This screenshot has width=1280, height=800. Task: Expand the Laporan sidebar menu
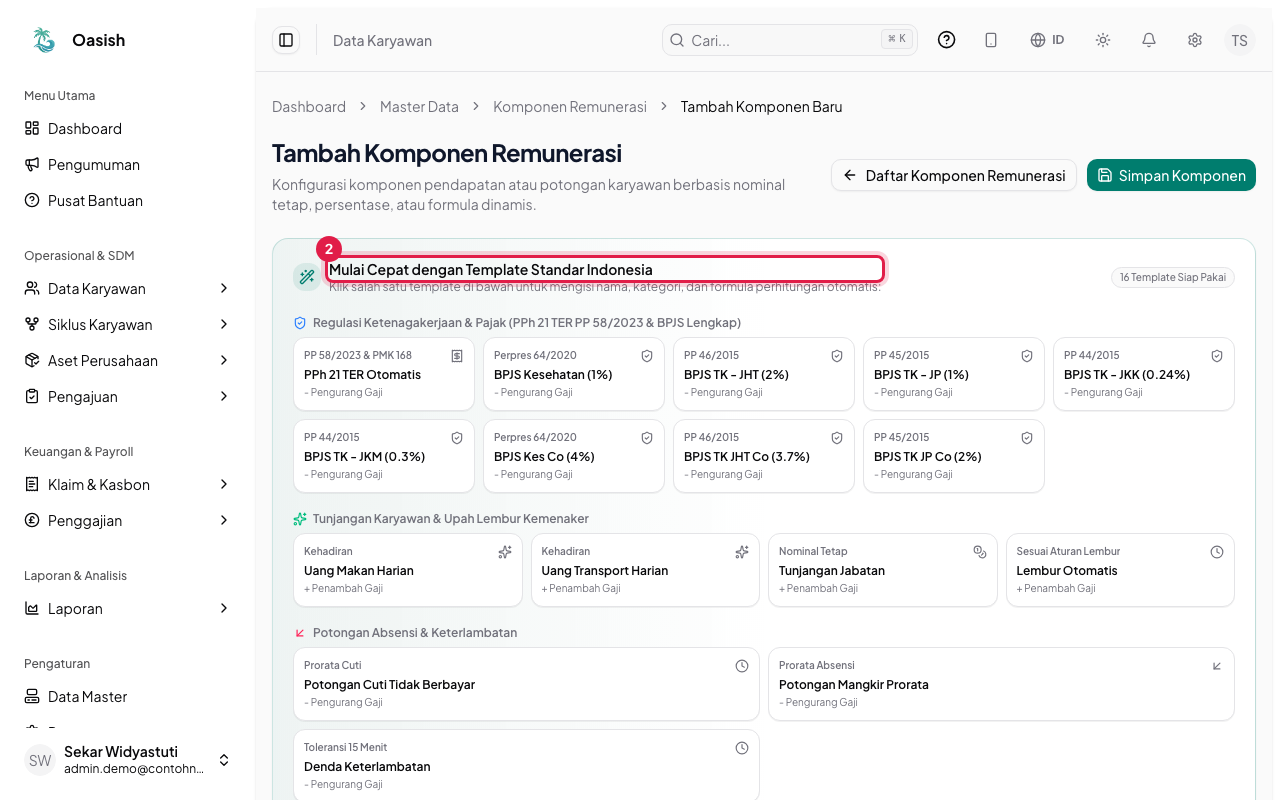(x=128, y=609)
